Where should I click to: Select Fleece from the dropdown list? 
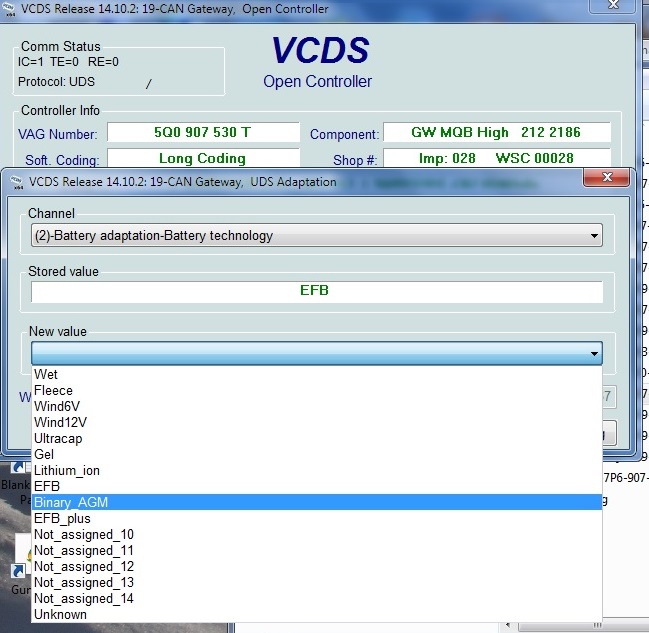(x=317, y=390)
